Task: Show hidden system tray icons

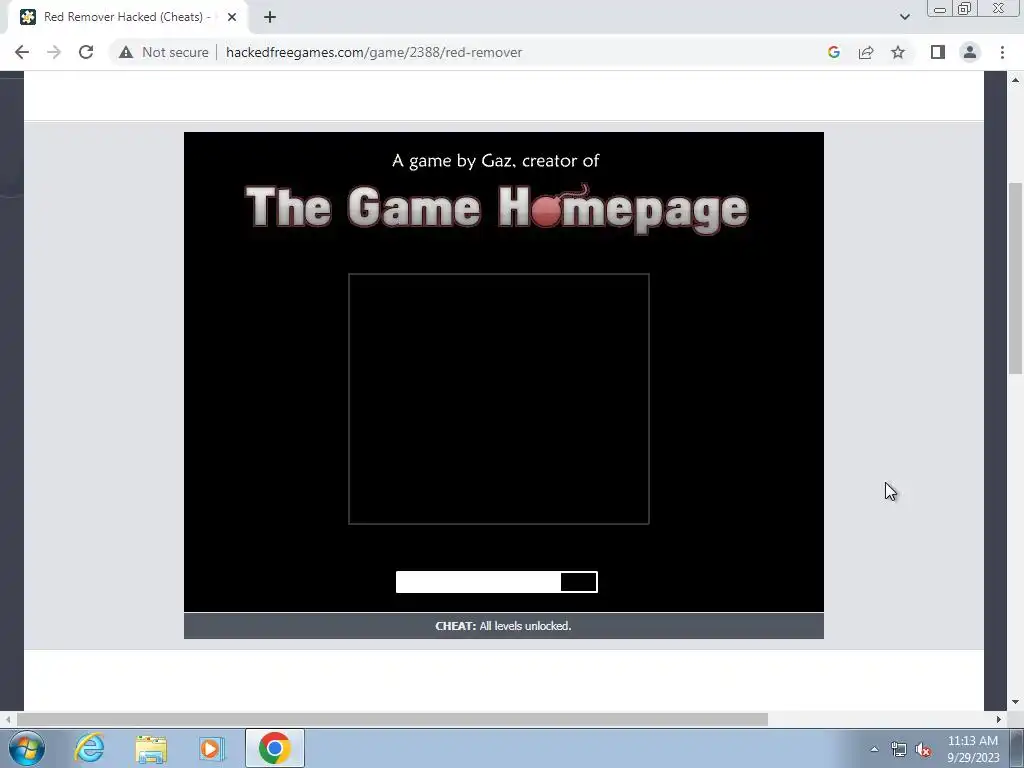Action: (x=874, y=749)
